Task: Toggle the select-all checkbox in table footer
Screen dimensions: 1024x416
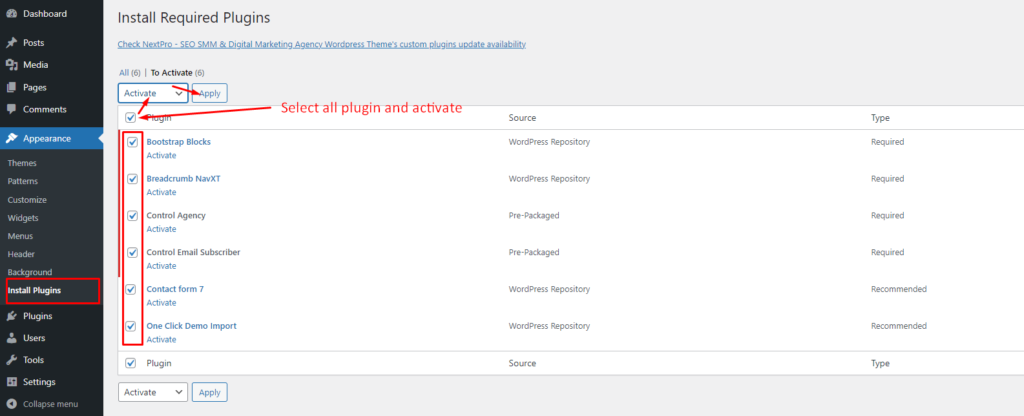Action: (131, 363)
